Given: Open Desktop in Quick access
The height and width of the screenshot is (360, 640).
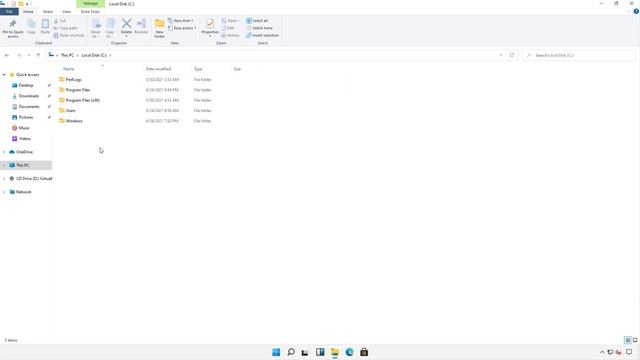Looking at the screenshot, I should click(x=26, y=85).
